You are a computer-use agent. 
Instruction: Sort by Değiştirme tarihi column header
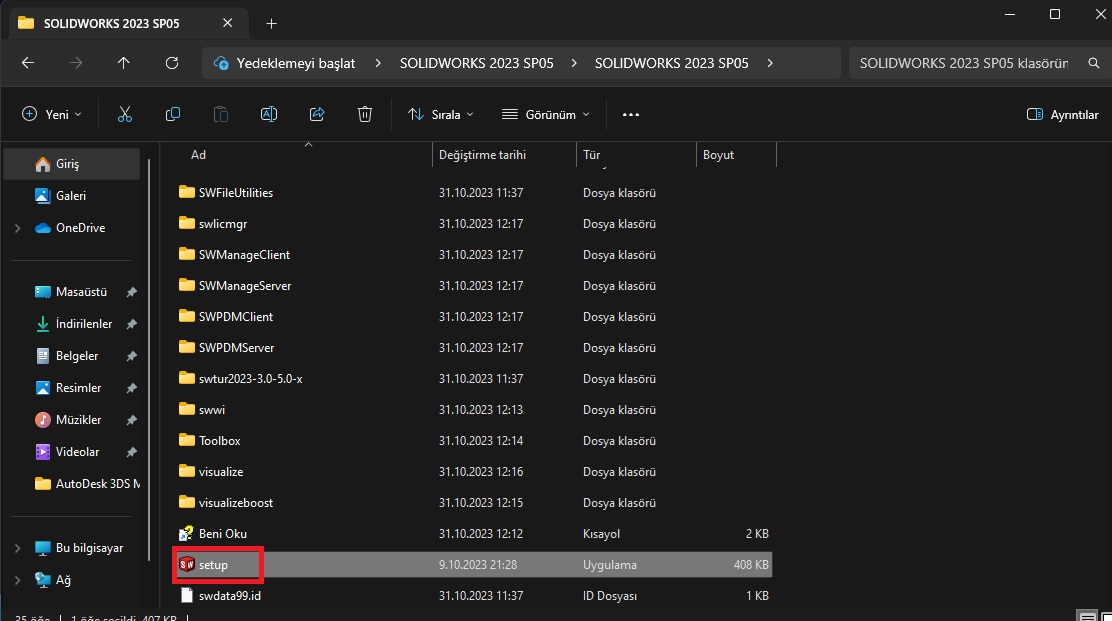[x=482, y=155]
